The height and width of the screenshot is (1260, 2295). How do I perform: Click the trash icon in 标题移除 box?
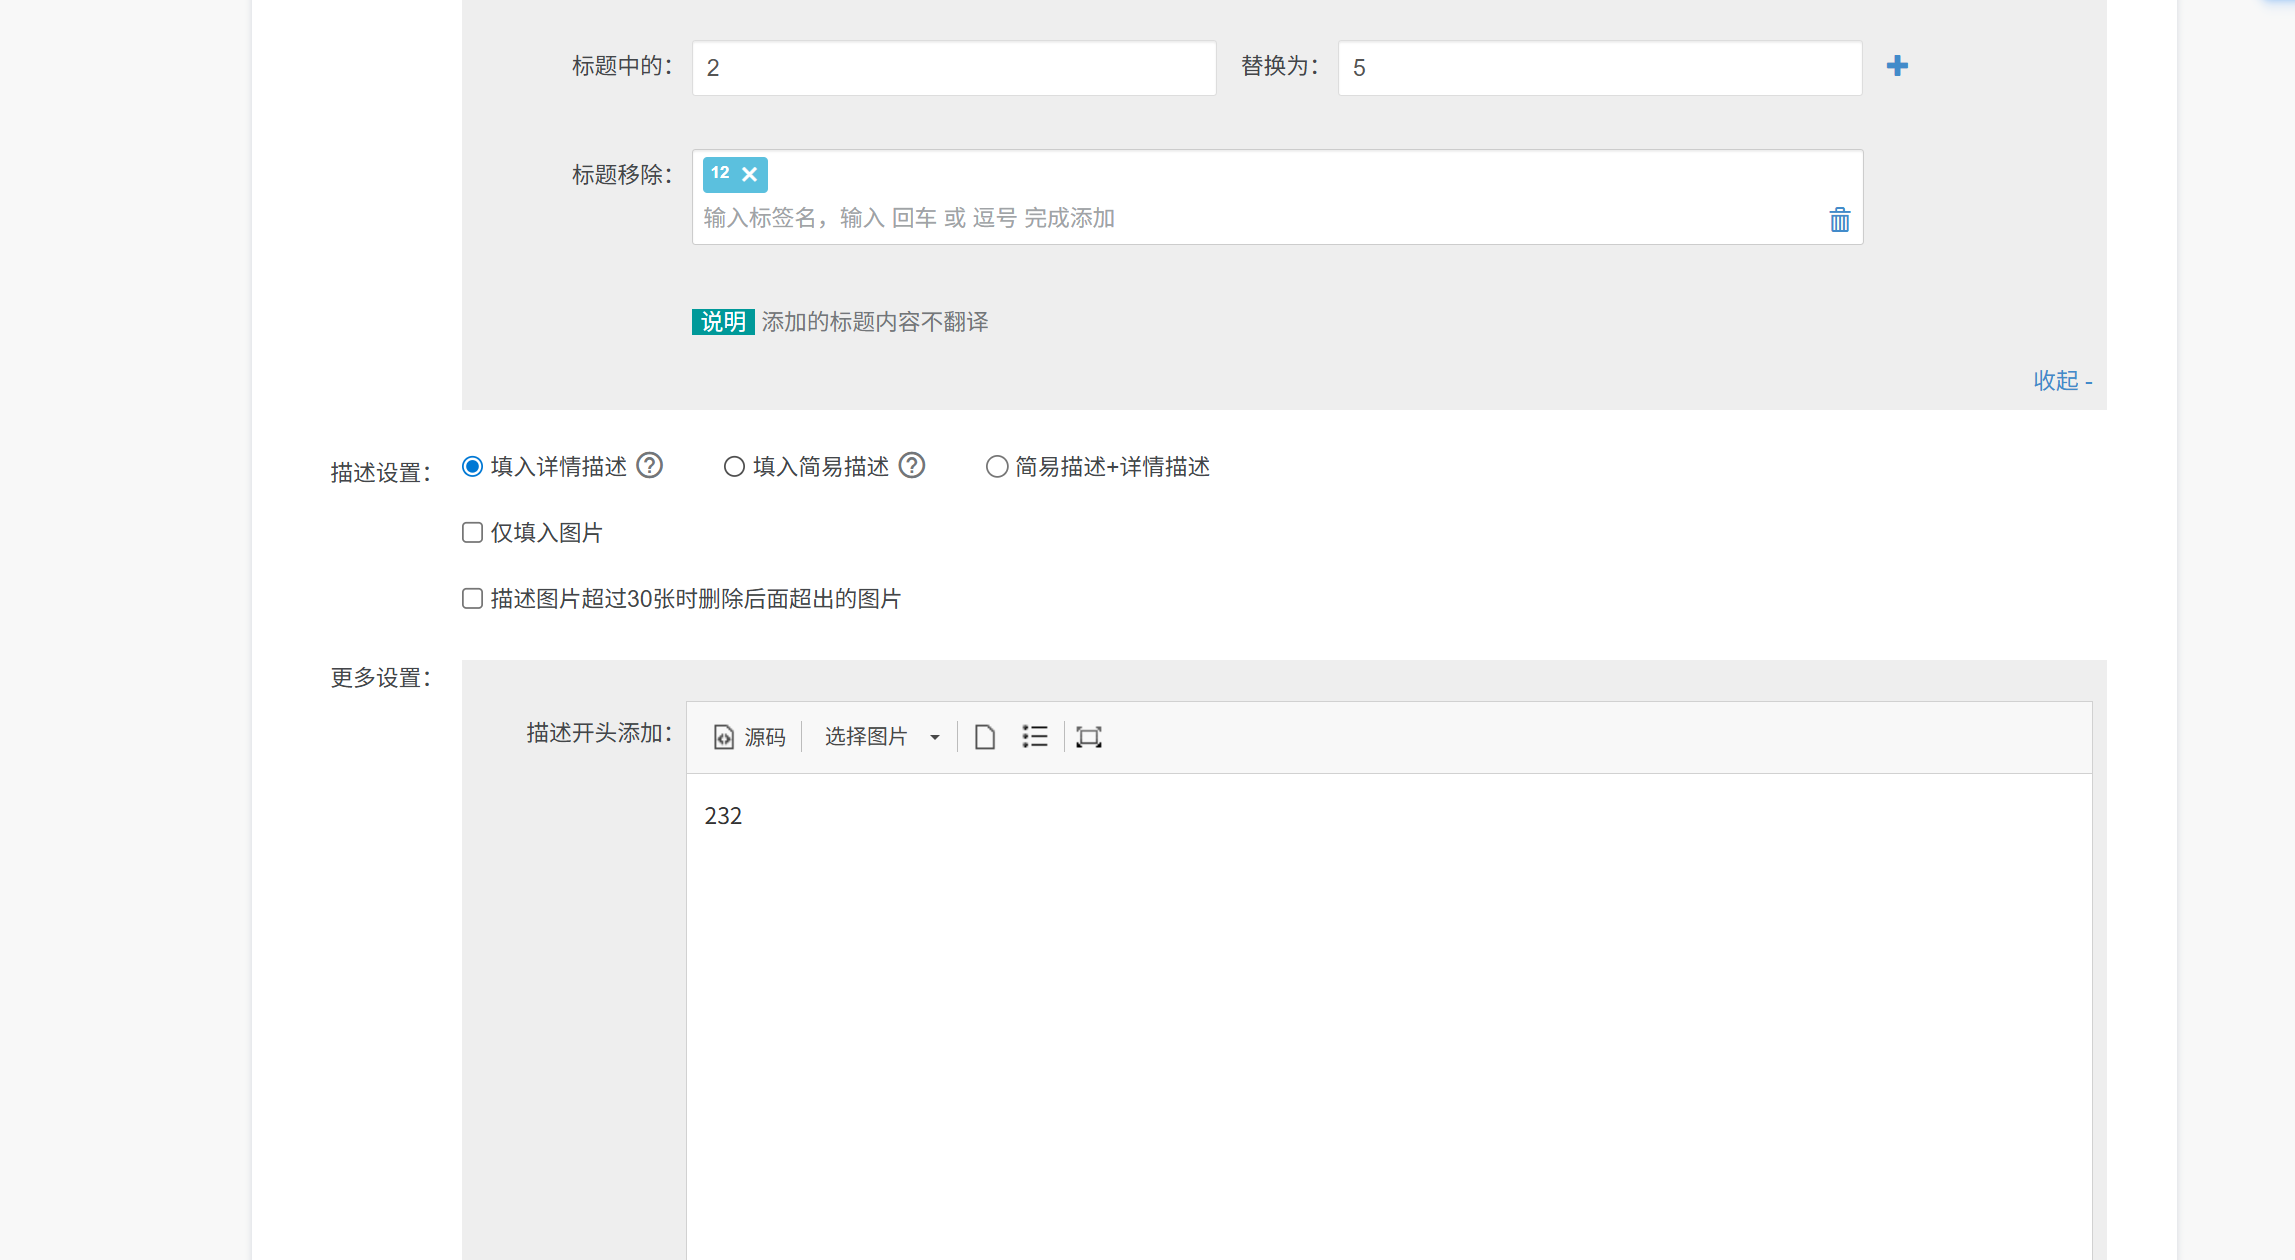(1839, 220)
